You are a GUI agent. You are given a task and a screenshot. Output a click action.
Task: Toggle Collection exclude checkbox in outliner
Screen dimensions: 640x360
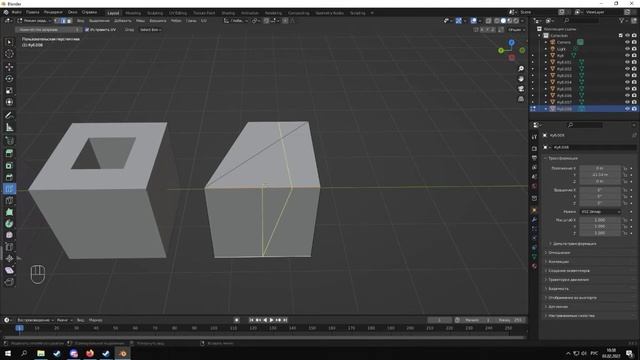621,36
